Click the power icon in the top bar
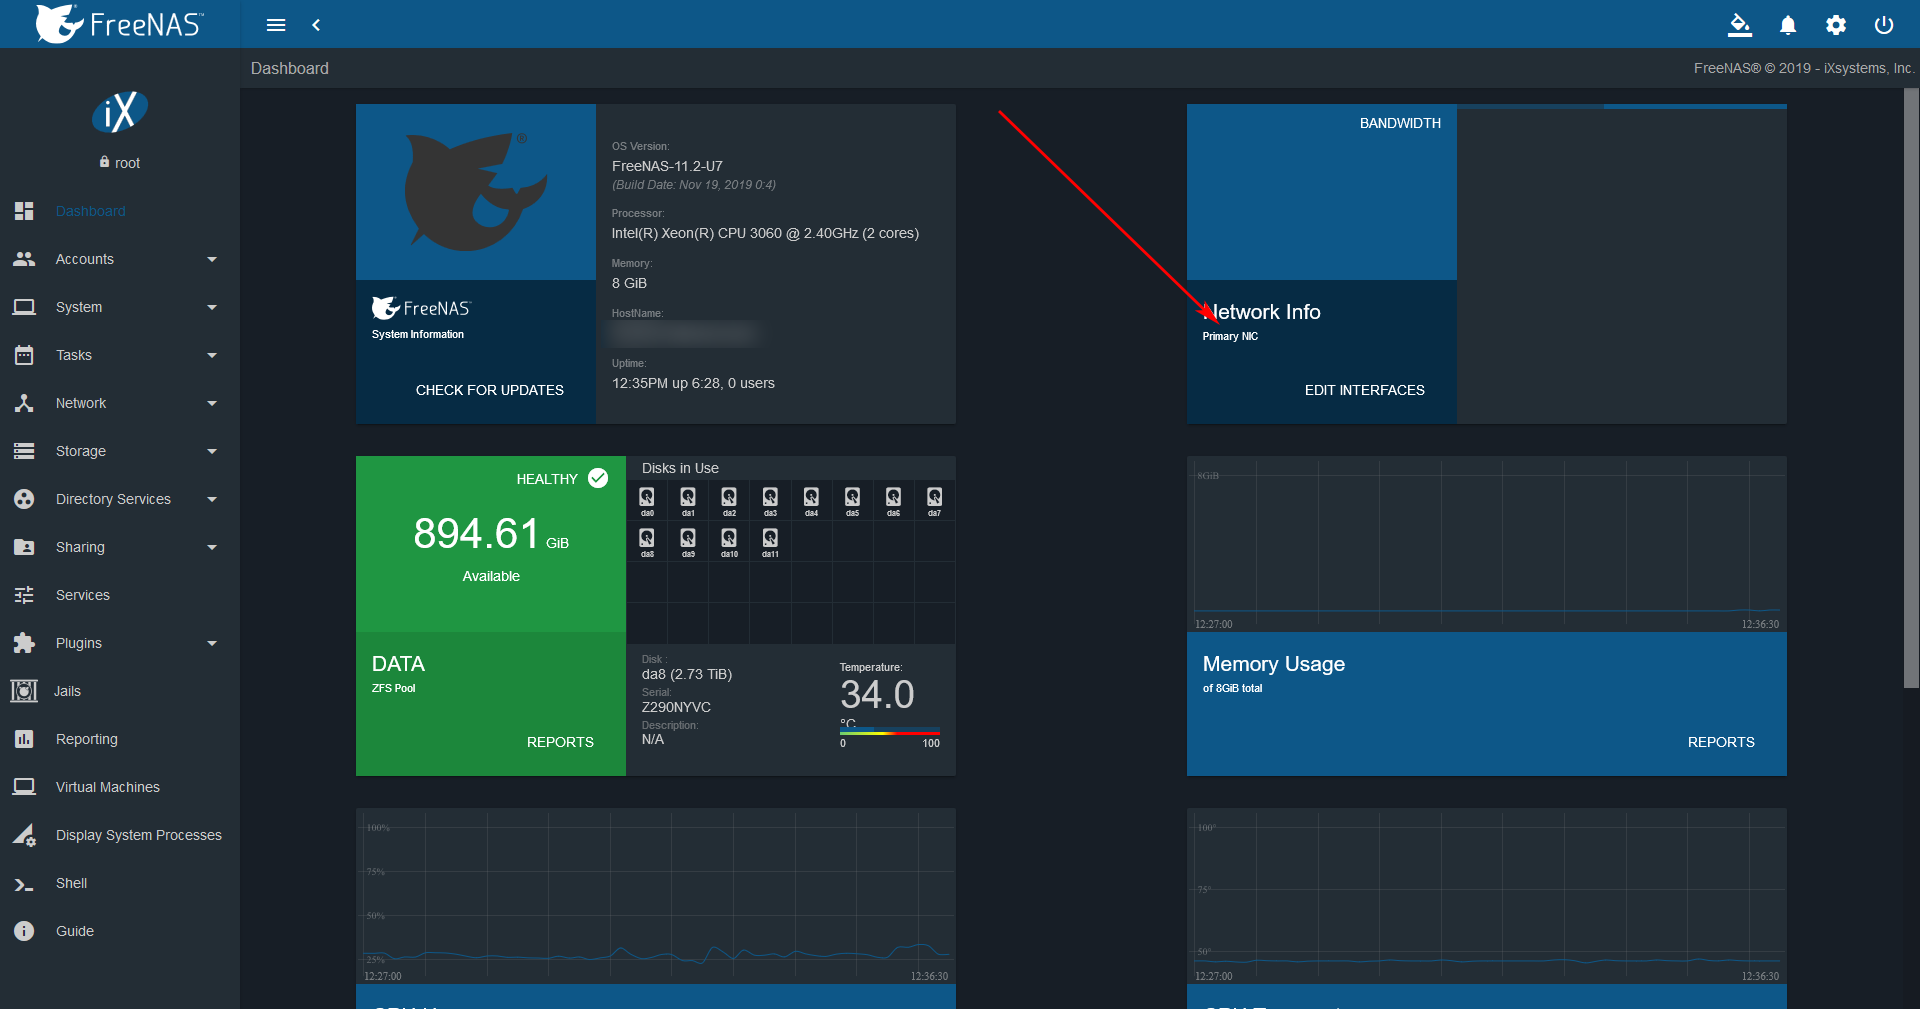The image size is (1920, 1009). tap(1884, 25)
